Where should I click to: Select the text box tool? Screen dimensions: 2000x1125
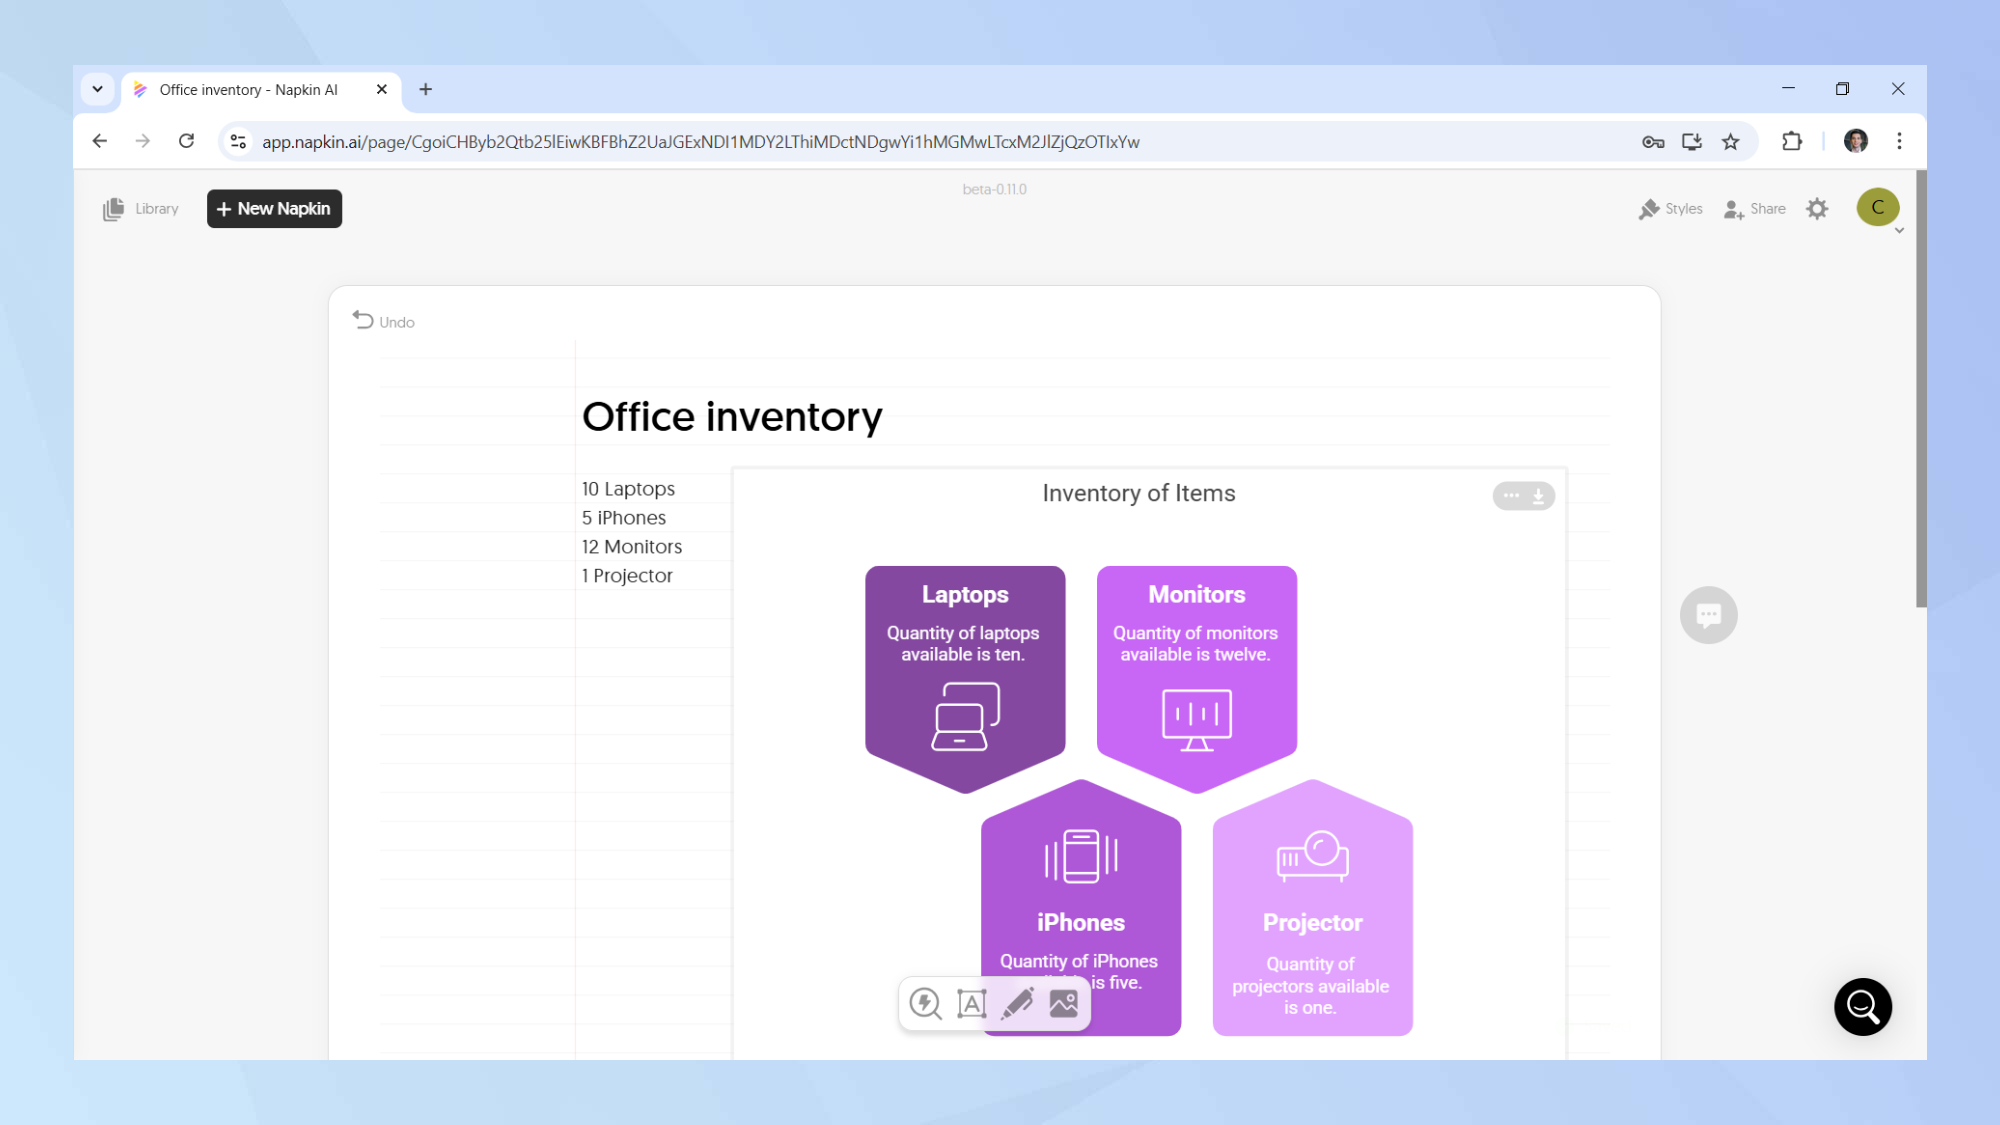[971, 1003]
